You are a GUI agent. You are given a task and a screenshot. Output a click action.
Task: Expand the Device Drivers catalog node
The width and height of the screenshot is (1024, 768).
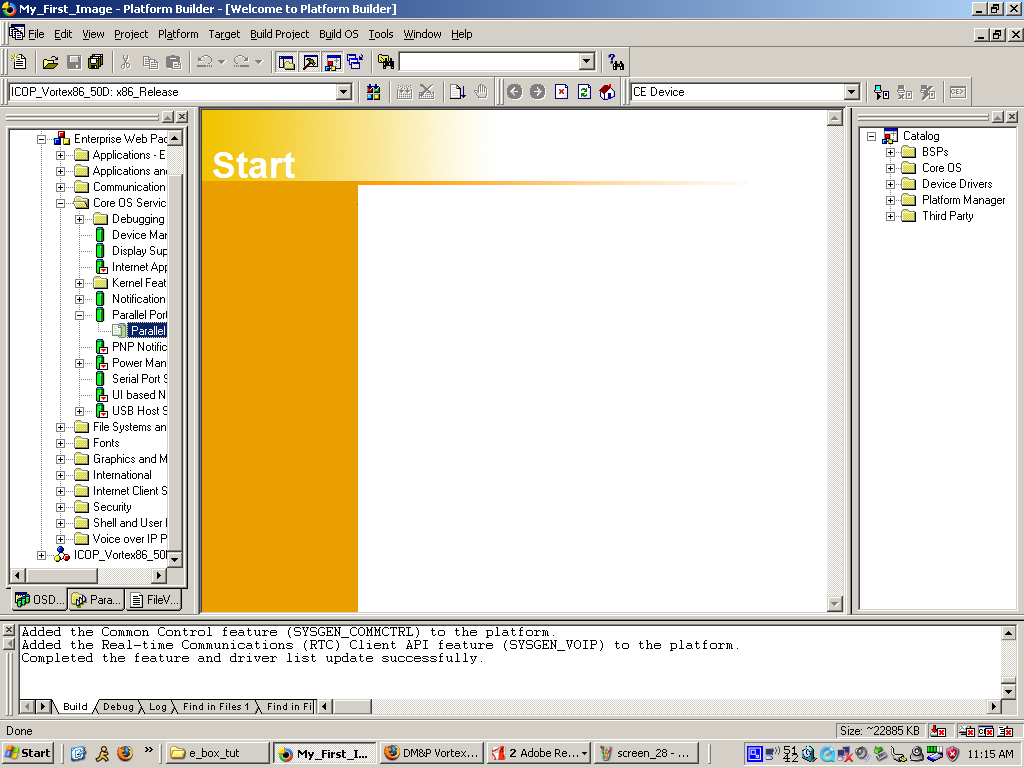[x=891, y=184]
